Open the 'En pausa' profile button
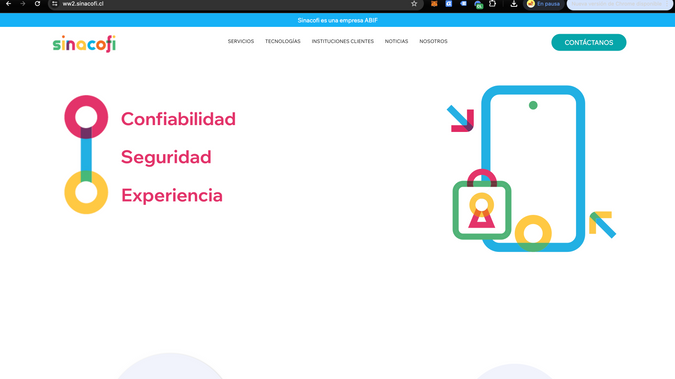 pyautogui.click(x=544, y=4)
